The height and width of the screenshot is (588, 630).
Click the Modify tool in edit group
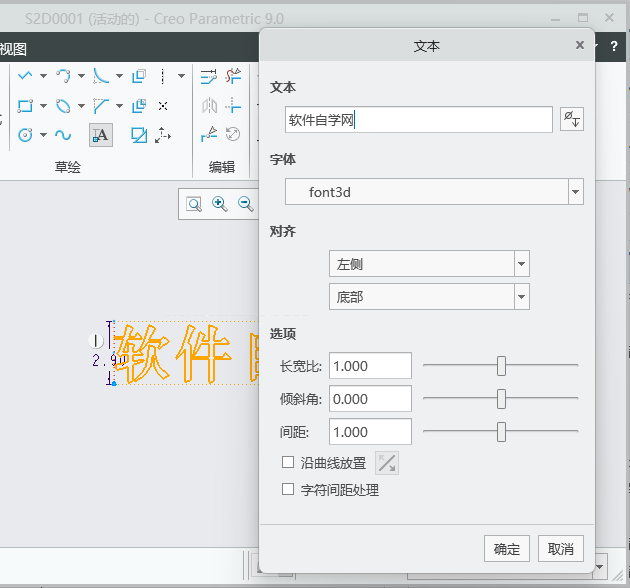209,76
